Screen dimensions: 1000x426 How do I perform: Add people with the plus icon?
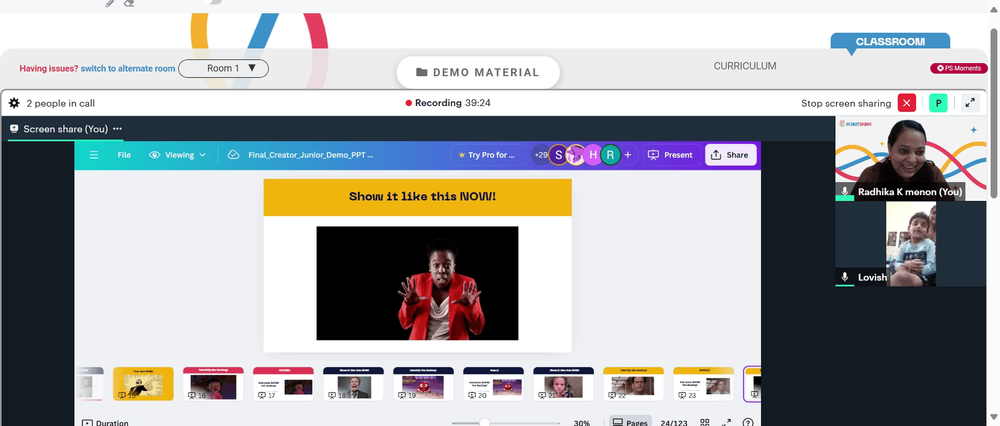[x=628, y=155]
